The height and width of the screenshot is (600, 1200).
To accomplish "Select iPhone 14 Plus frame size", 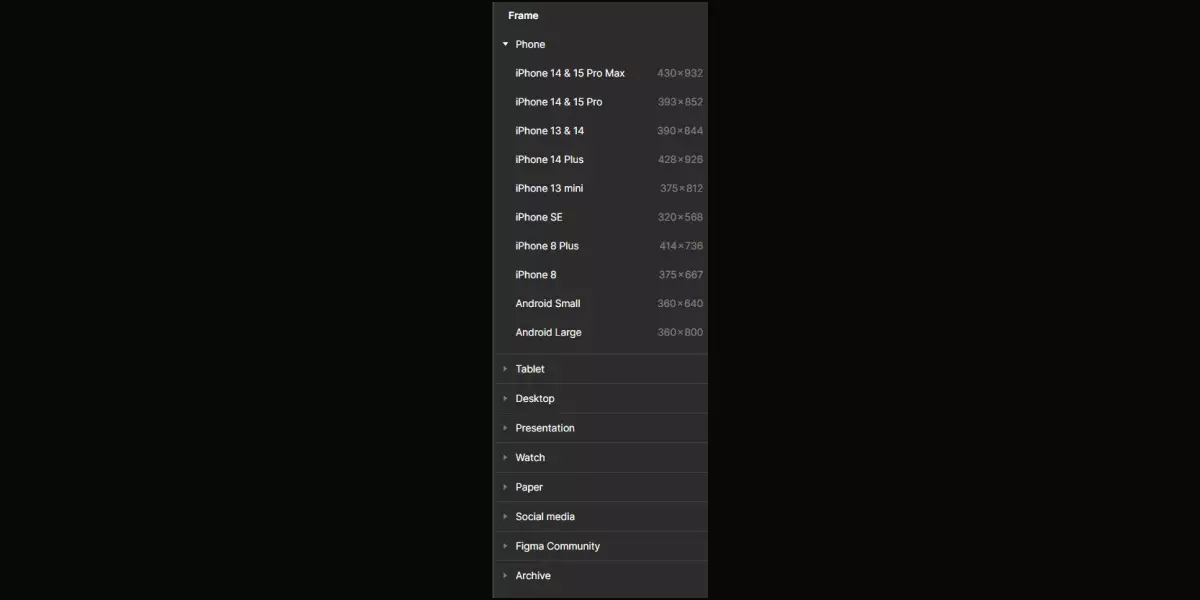I will click(x=600, y=159).
